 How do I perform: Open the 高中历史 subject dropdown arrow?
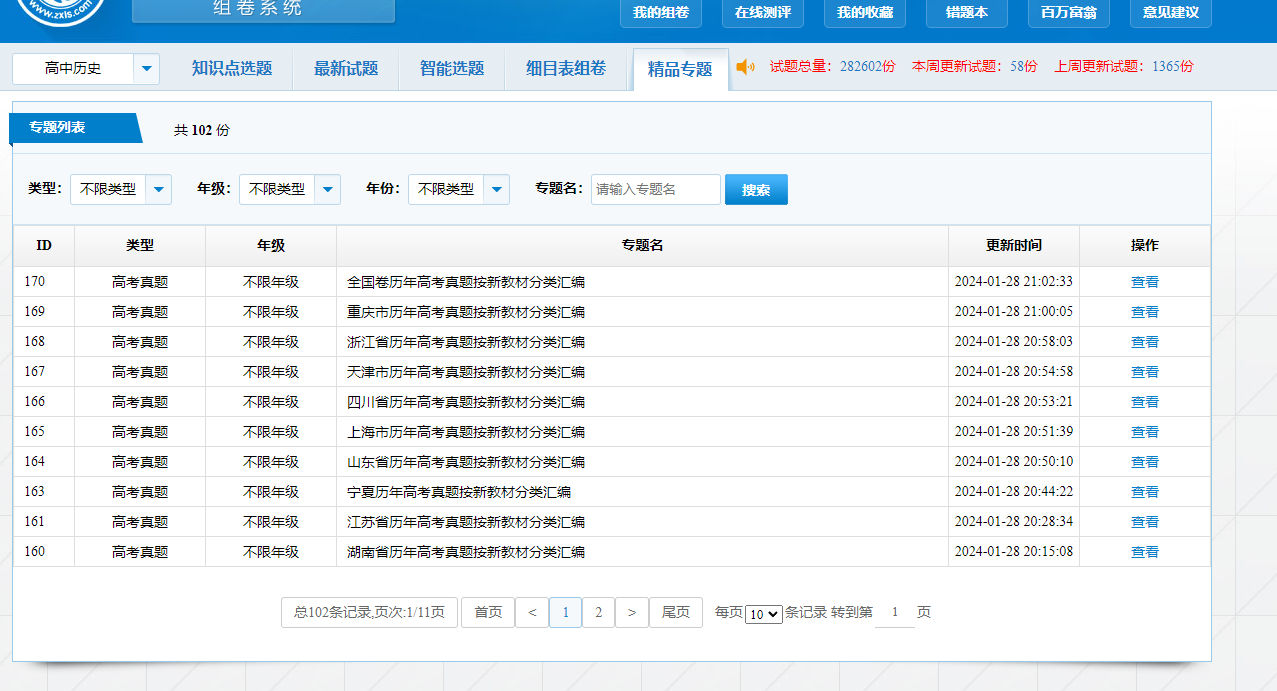[x=147, y=69]
